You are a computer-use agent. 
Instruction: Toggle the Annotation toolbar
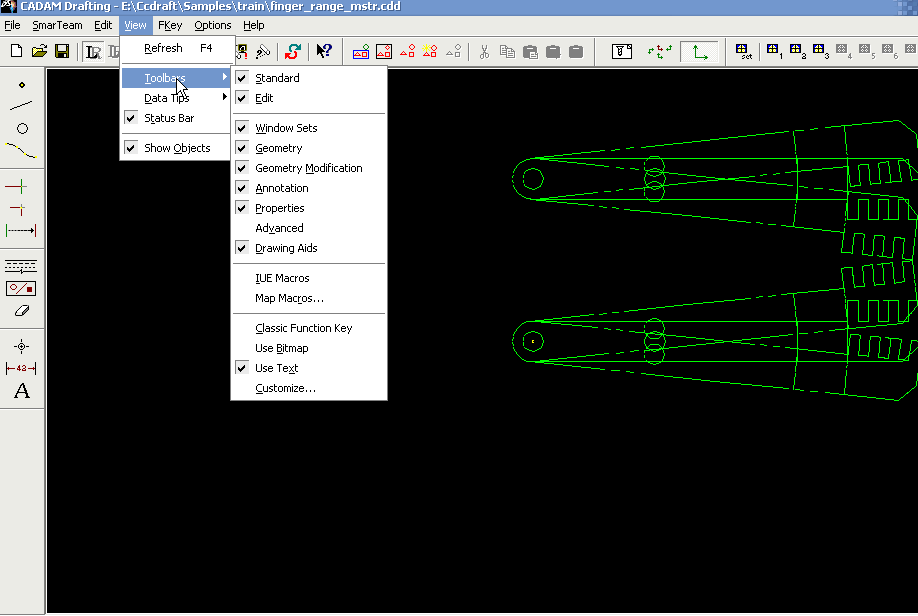309,188
